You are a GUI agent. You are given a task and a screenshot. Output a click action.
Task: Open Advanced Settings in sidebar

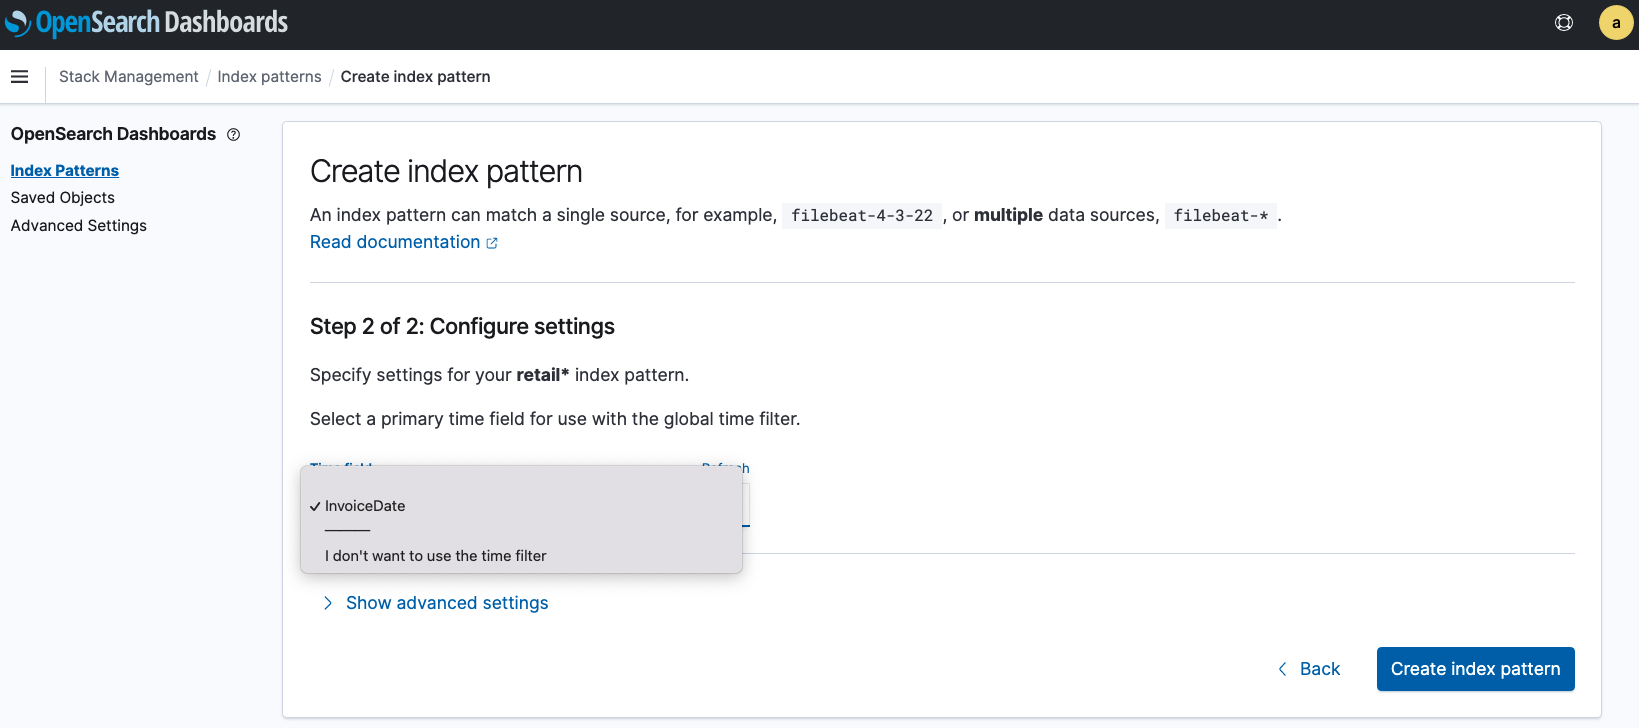point(79,226)
